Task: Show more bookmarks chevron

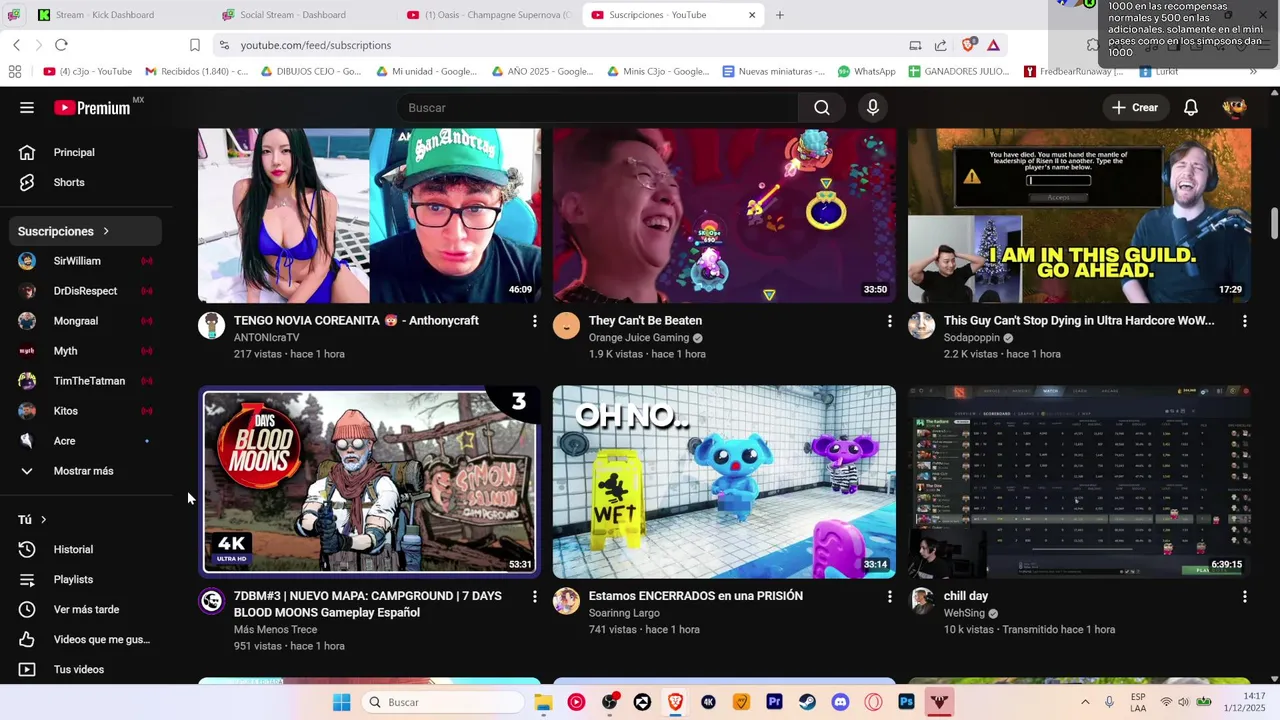Action: pos(1253,72)
